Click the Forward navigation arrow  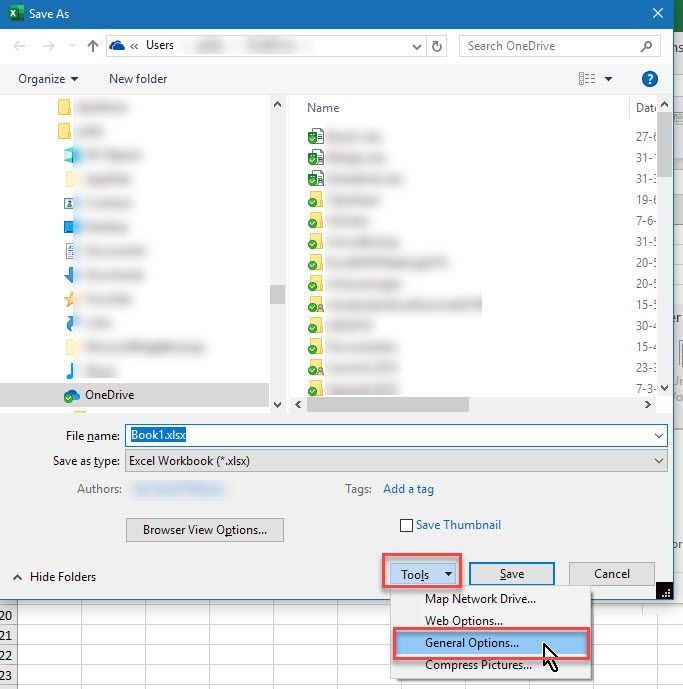point(48,46)
